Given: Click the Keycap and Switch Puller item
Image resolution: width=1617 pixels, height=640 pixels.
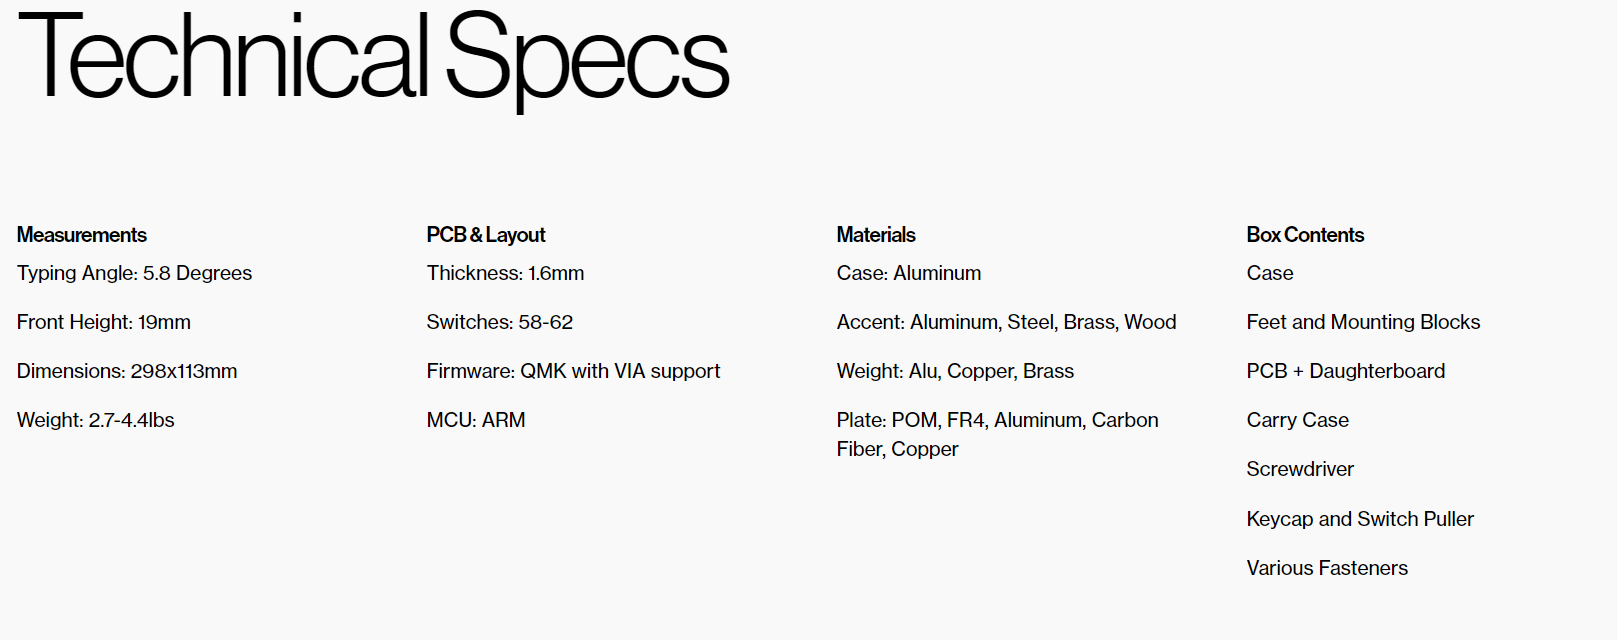Looking at the screenshot, I should point(1360,519).
